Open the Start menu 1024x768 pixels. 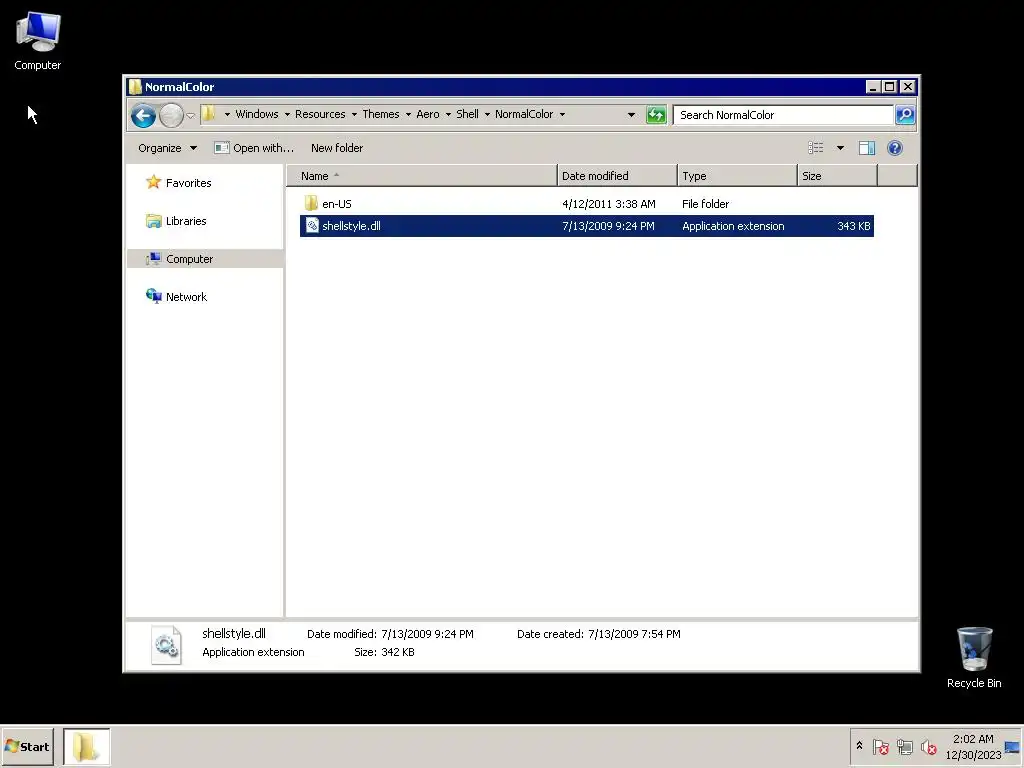pyautogui.click(x=27, y=746)
